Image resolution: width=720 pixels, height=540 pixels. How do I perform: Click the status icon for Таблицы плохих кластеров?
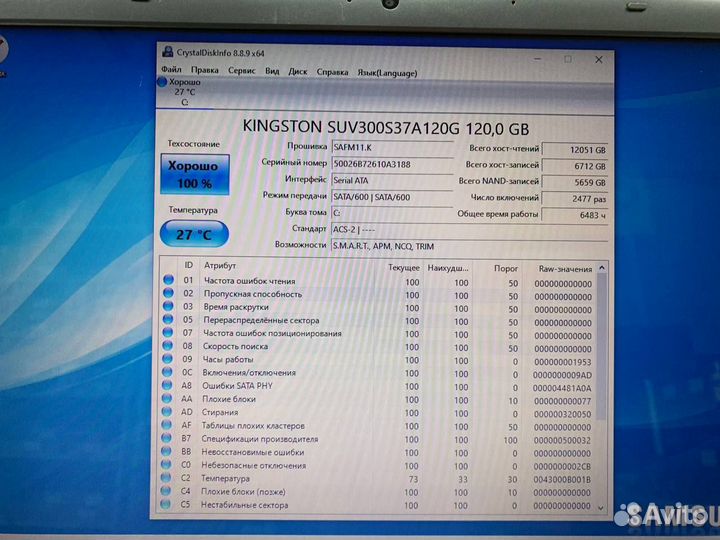point(167,425)
